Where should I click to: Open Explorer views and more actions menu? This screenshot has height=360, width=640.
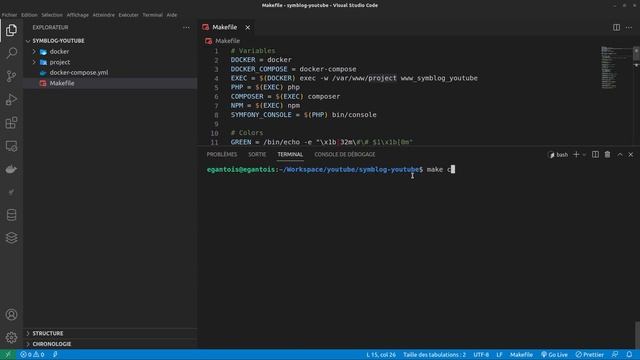(186, 27)
